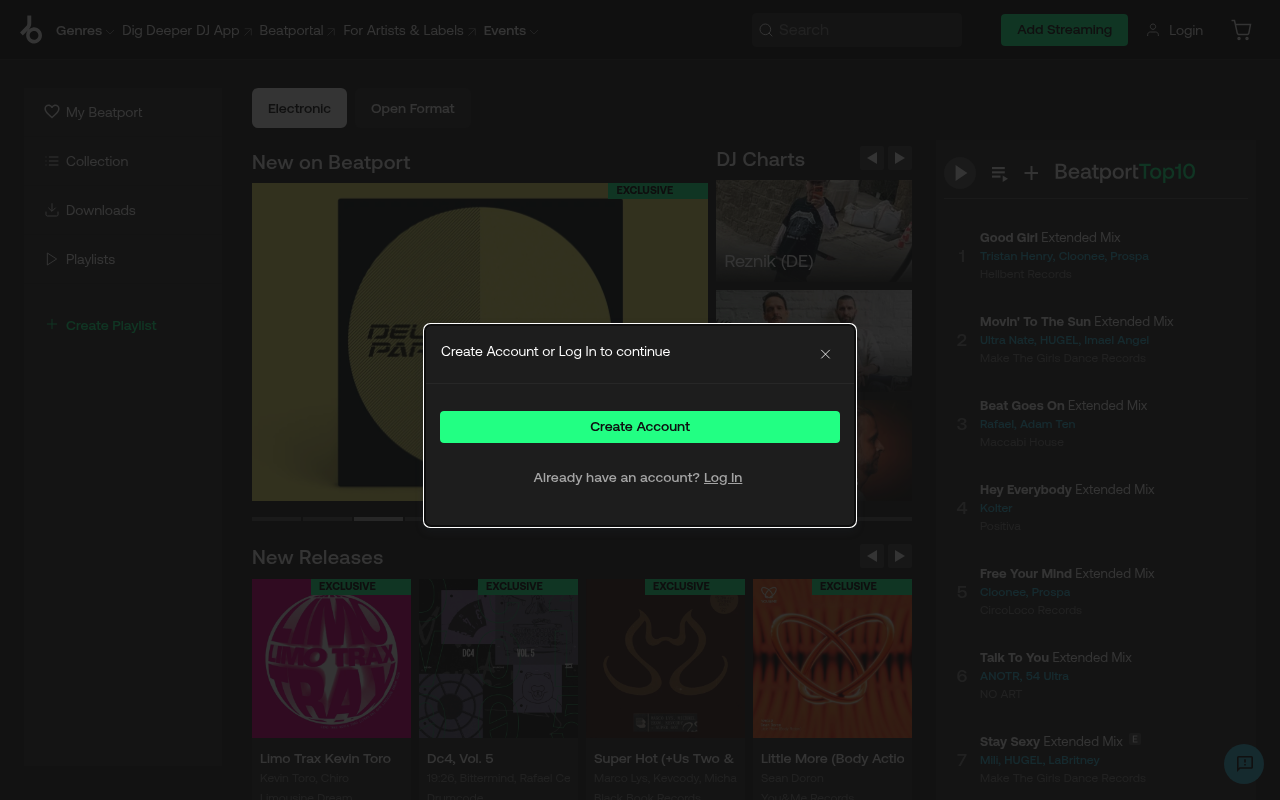
Task: Open the Dc4, Vol. 5 cover
Action: coord(498,658)
